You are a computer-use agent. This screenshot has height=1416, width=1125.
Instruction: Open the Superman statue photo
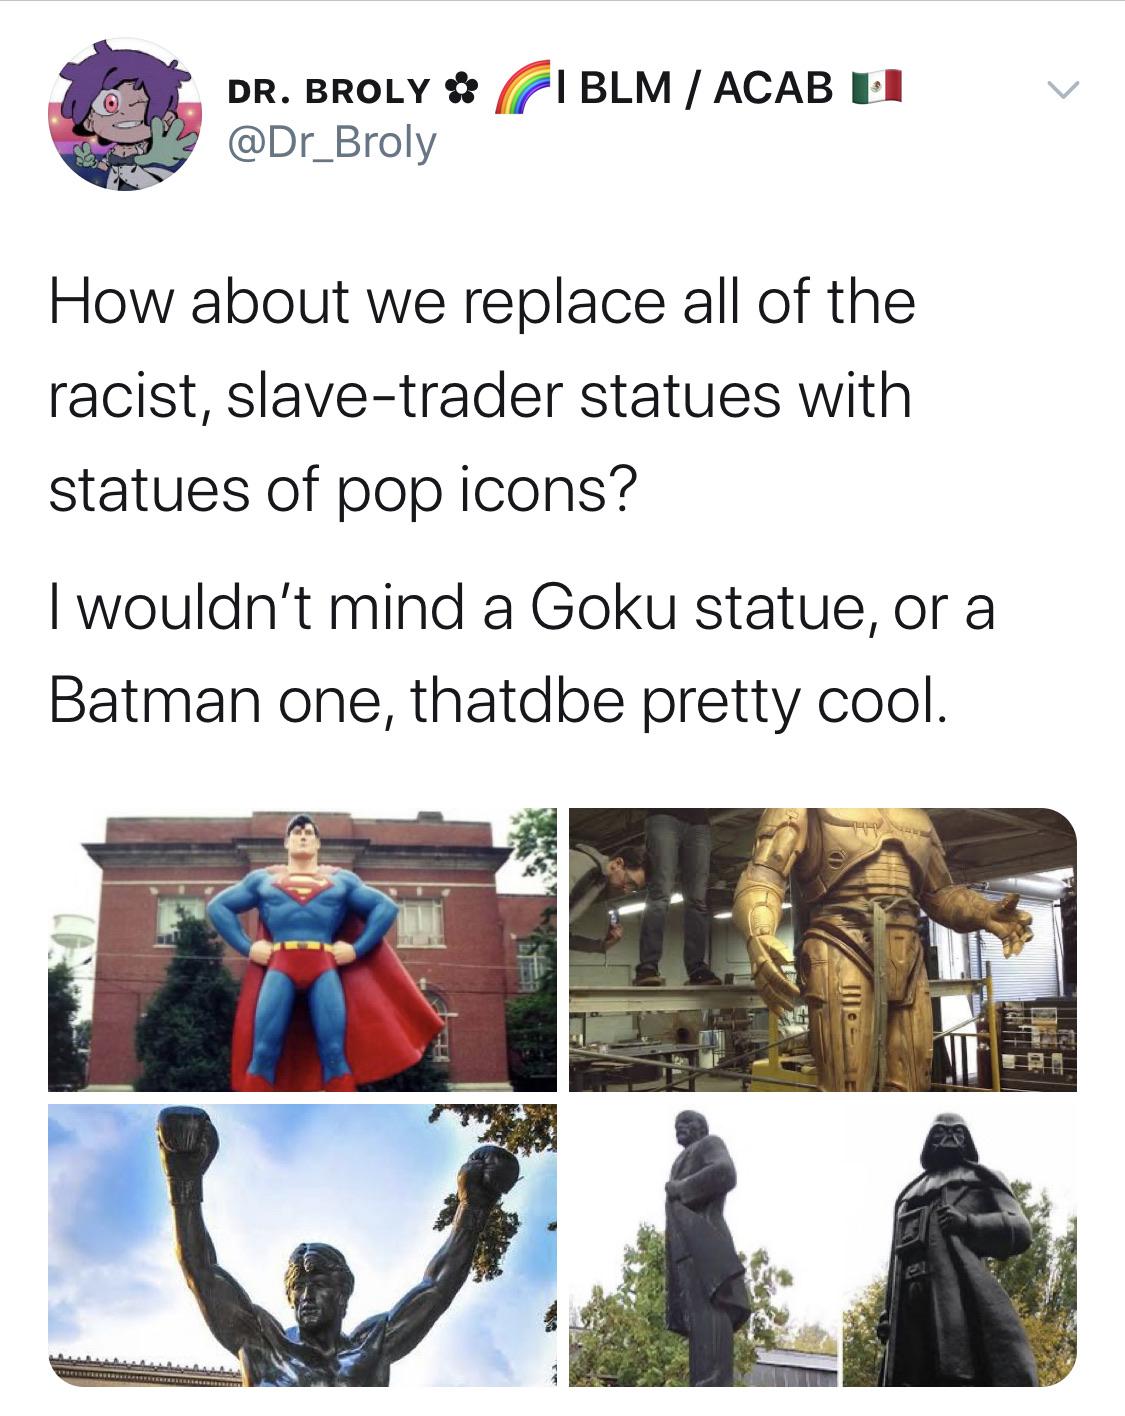[302, 949]
